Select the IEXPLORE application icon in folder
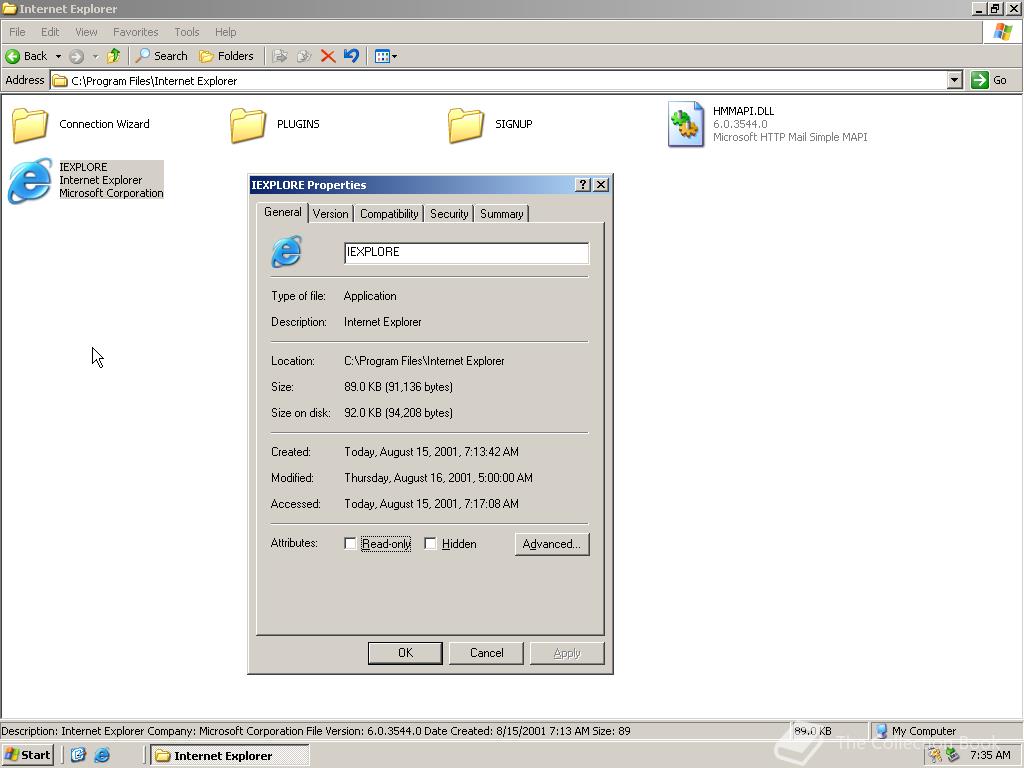 pyautogui.click(x=30, y=181)
